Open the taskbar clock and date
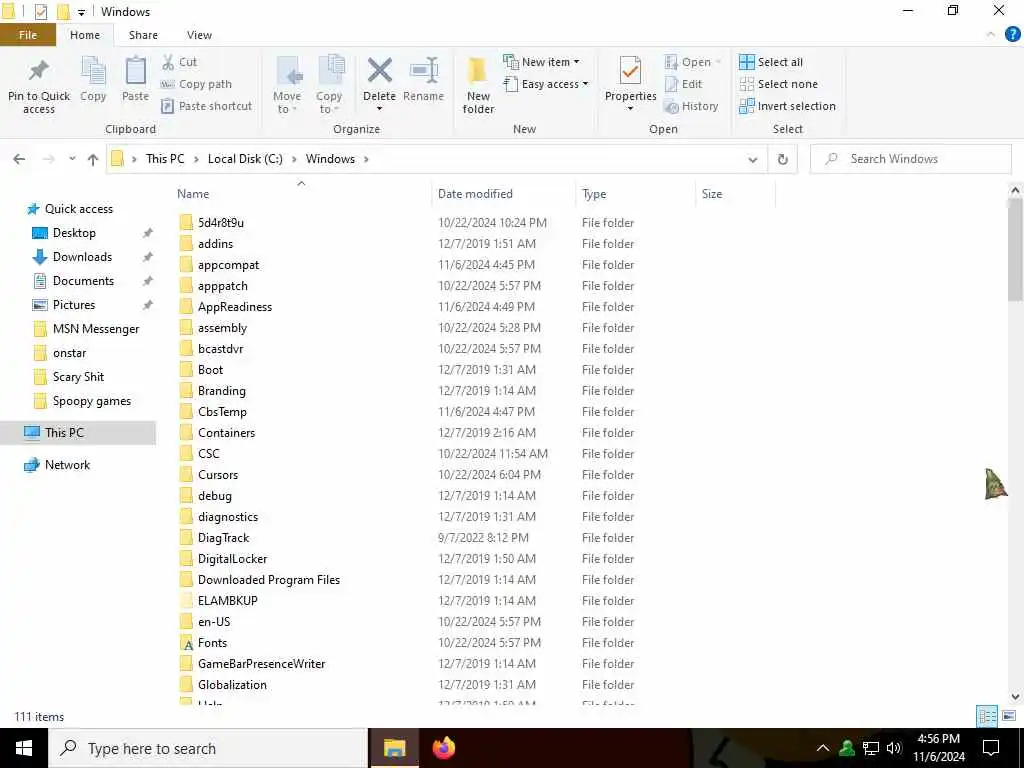 938,748
